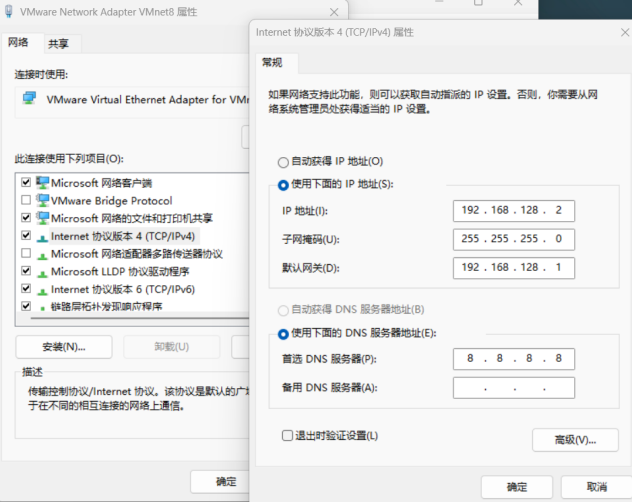The image size is (632, 502).
Task: Select 自动获得 IP 地址 radio button
Action: 283,162
